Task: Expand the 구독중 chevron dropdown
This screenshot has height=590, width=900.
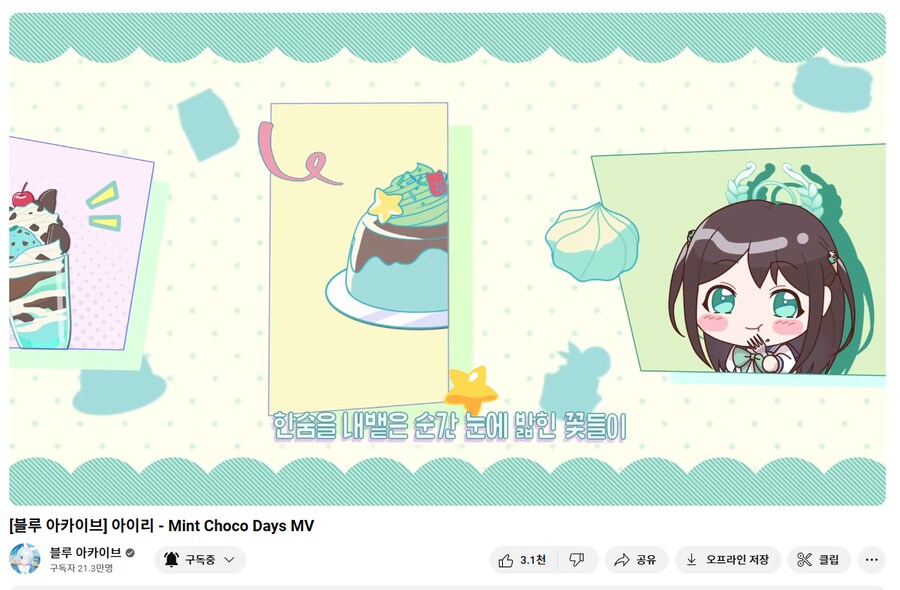Action: point(229,560)
